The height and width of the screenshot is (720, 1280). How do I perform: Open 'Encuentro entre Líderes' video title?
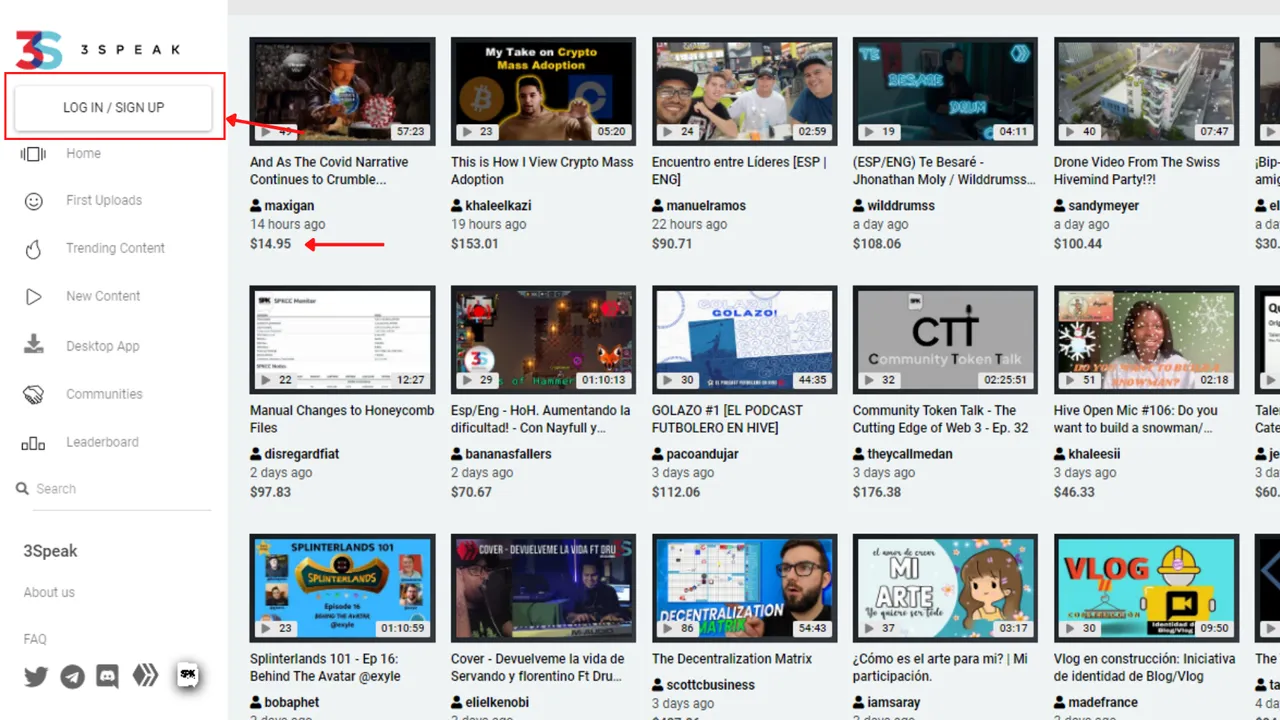[x=739, y=171]
